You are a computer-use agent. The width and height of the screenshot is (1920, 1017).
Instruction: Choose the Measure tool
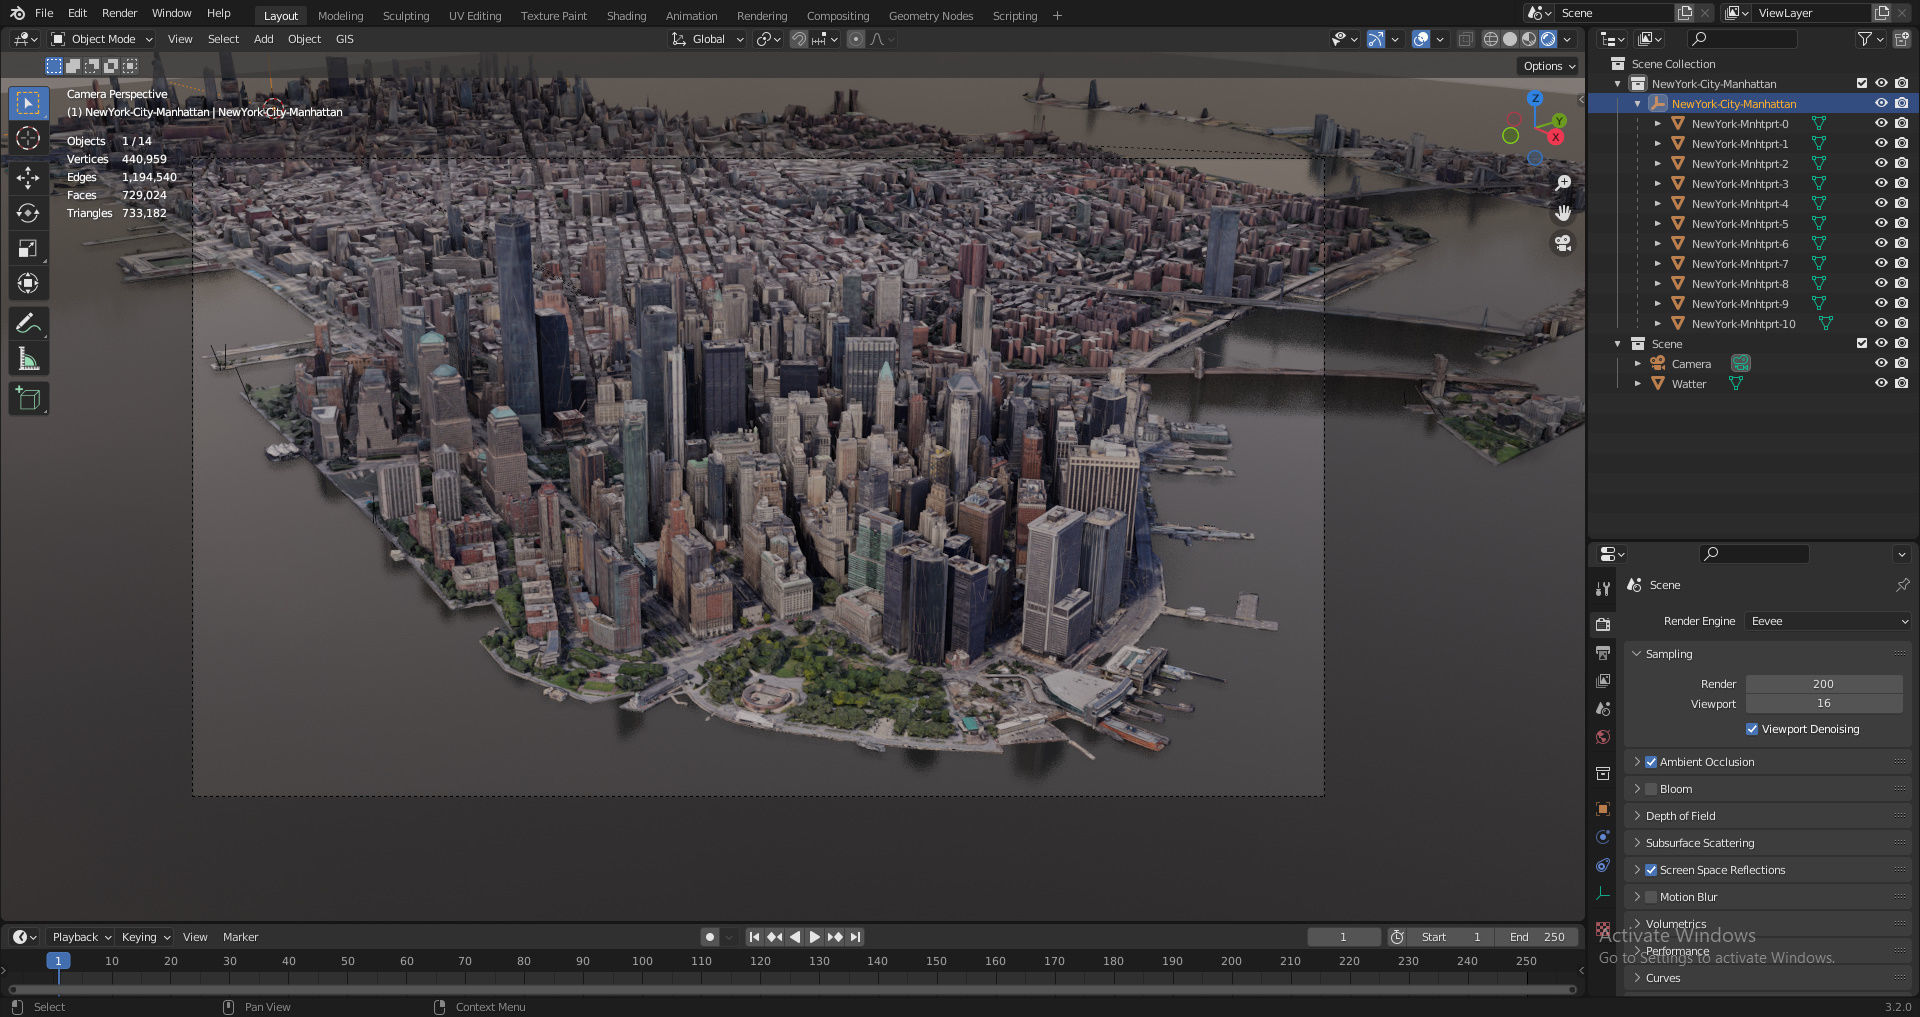pos(28,358)
